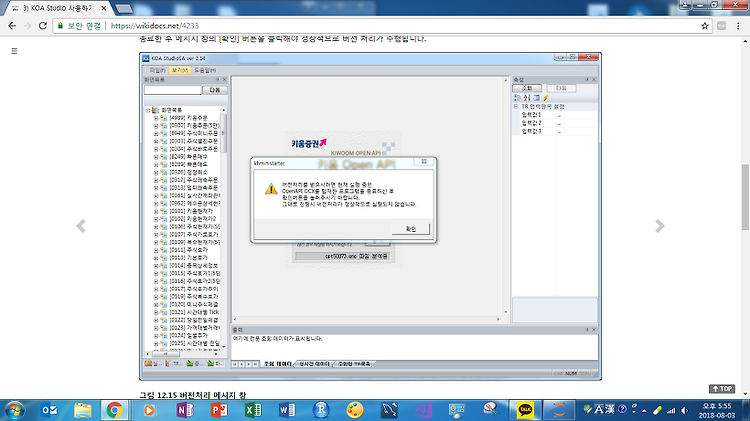Select the [0024] row in the tree
The width and height of the screenshot is (750, 421).
pyautogui.click(x=188, y=335)
